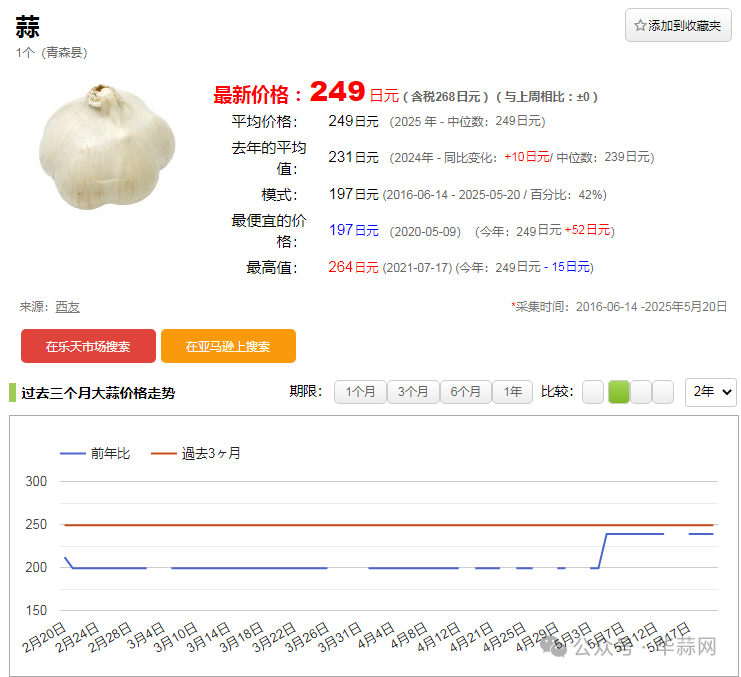Select the 1年 period tab
This screenshot has height=677, width=741.
pyautogui.click(x=512, y=392)
